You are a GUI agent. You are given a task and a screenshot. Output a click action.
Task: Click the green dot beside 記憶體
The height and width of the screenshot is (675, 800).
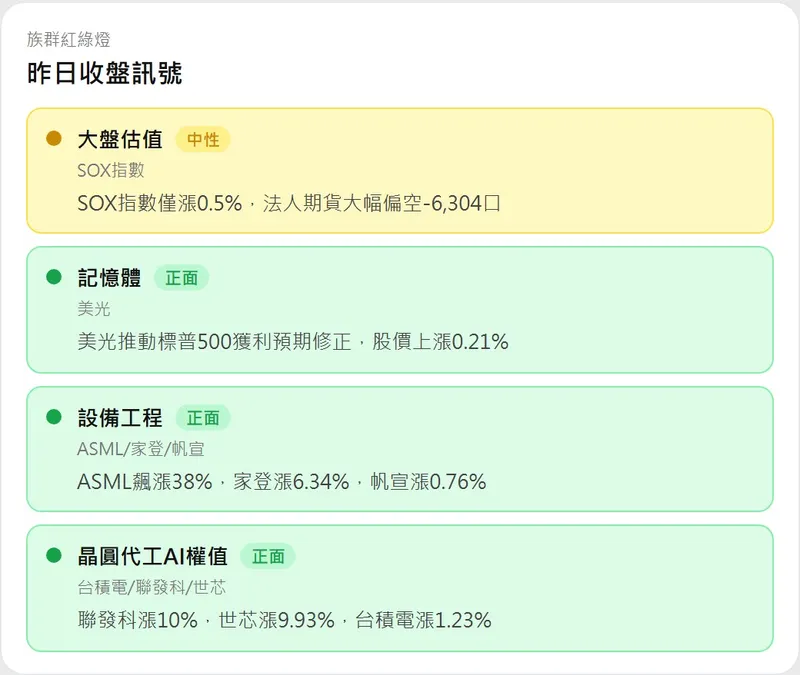[55, 277]
